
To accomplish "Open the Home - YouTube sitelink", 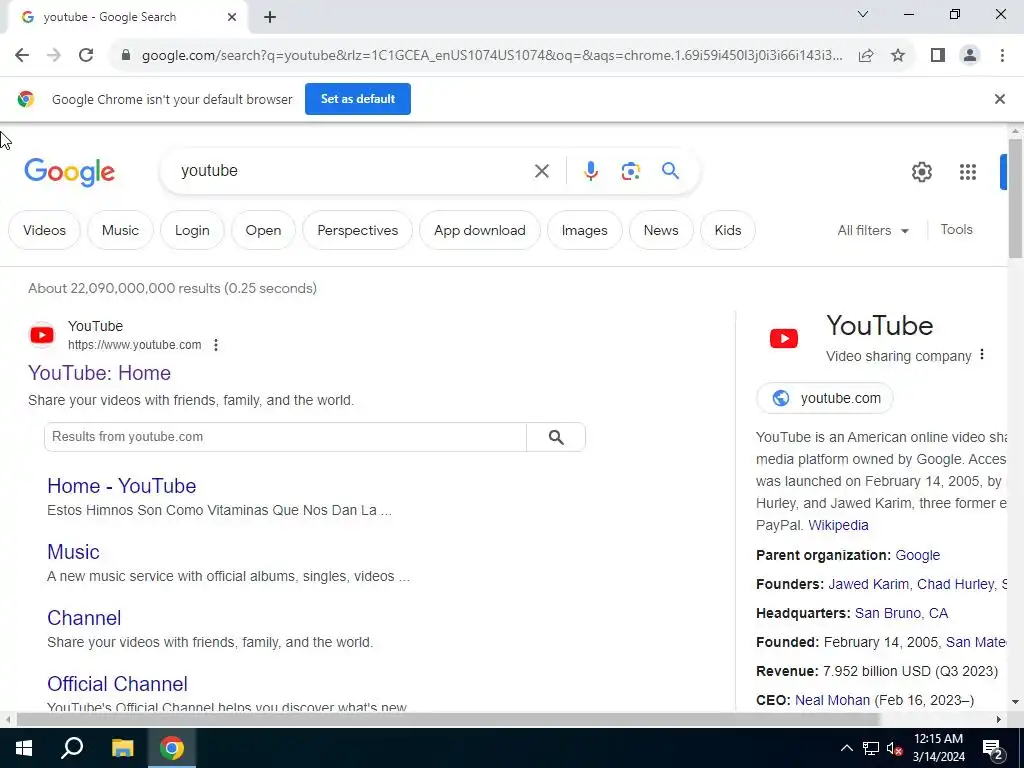I will point(121,486).
